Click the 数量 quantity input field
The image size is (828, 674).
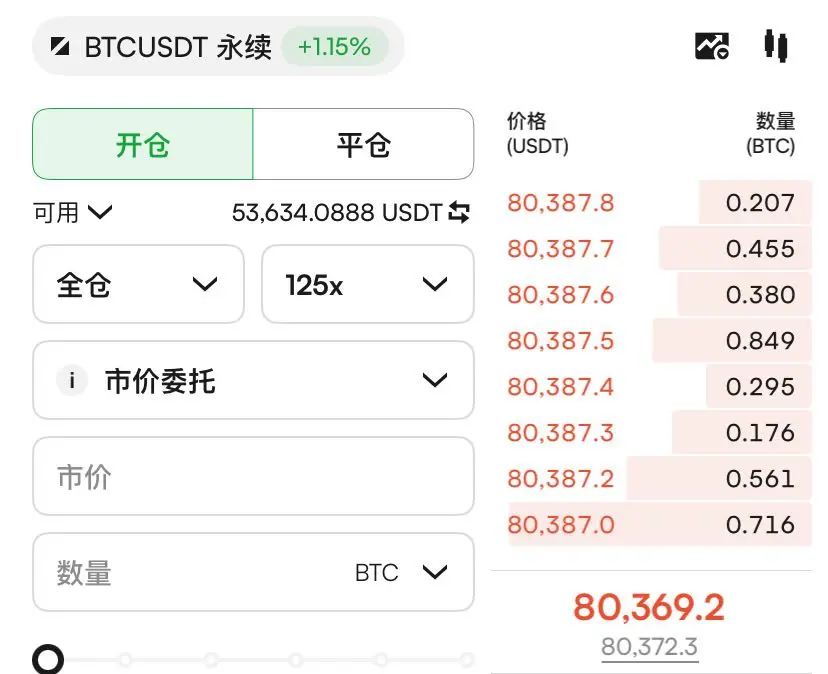coord(253,572)
